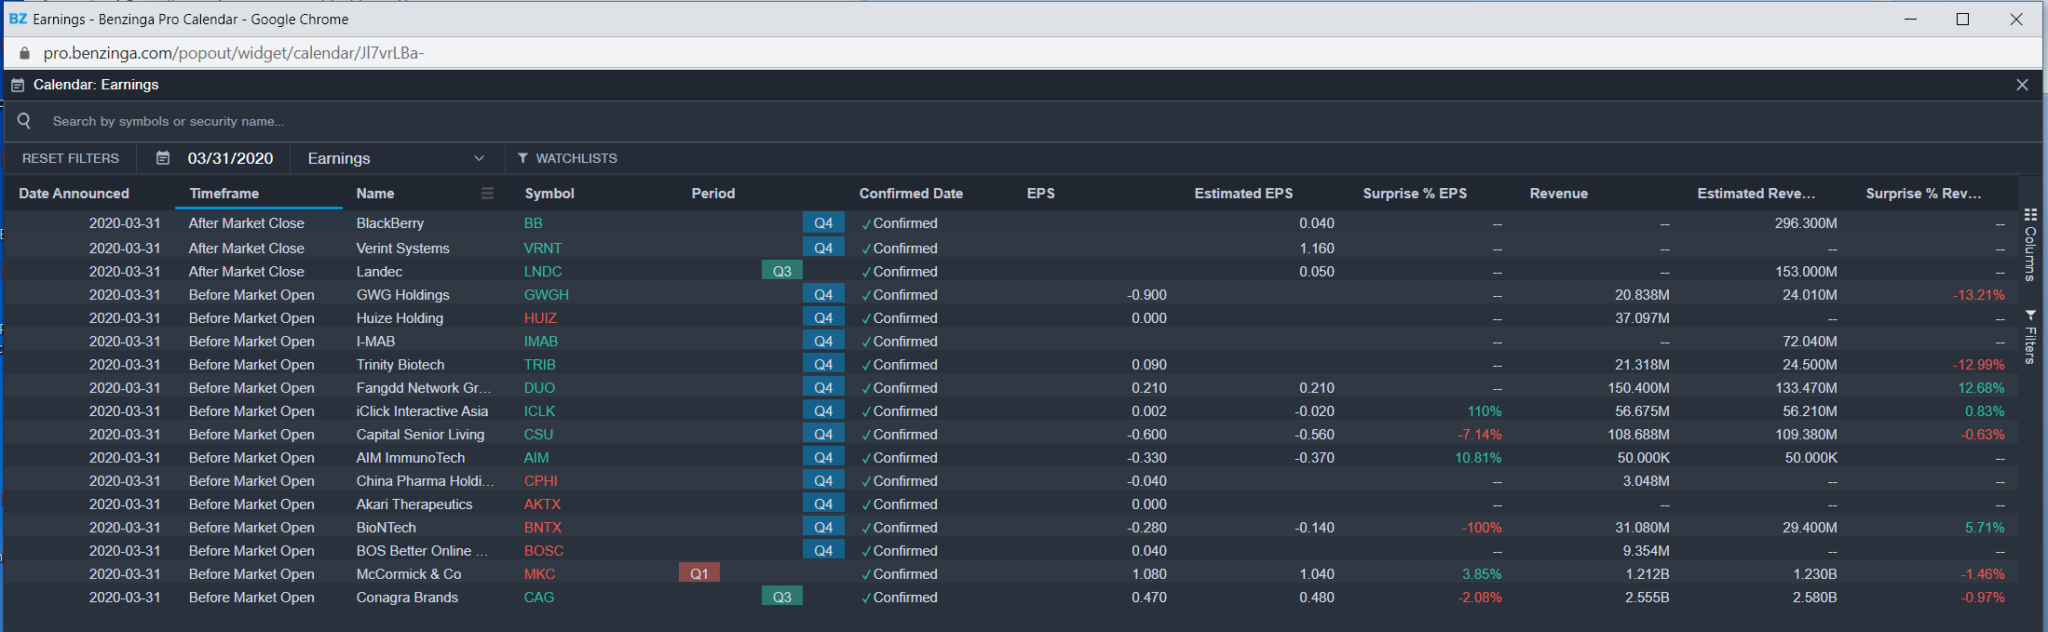This screenshot has height=632, width=2048.
Task: Select the BlackBerry earnings row
Action: click(x=390, y=223)
